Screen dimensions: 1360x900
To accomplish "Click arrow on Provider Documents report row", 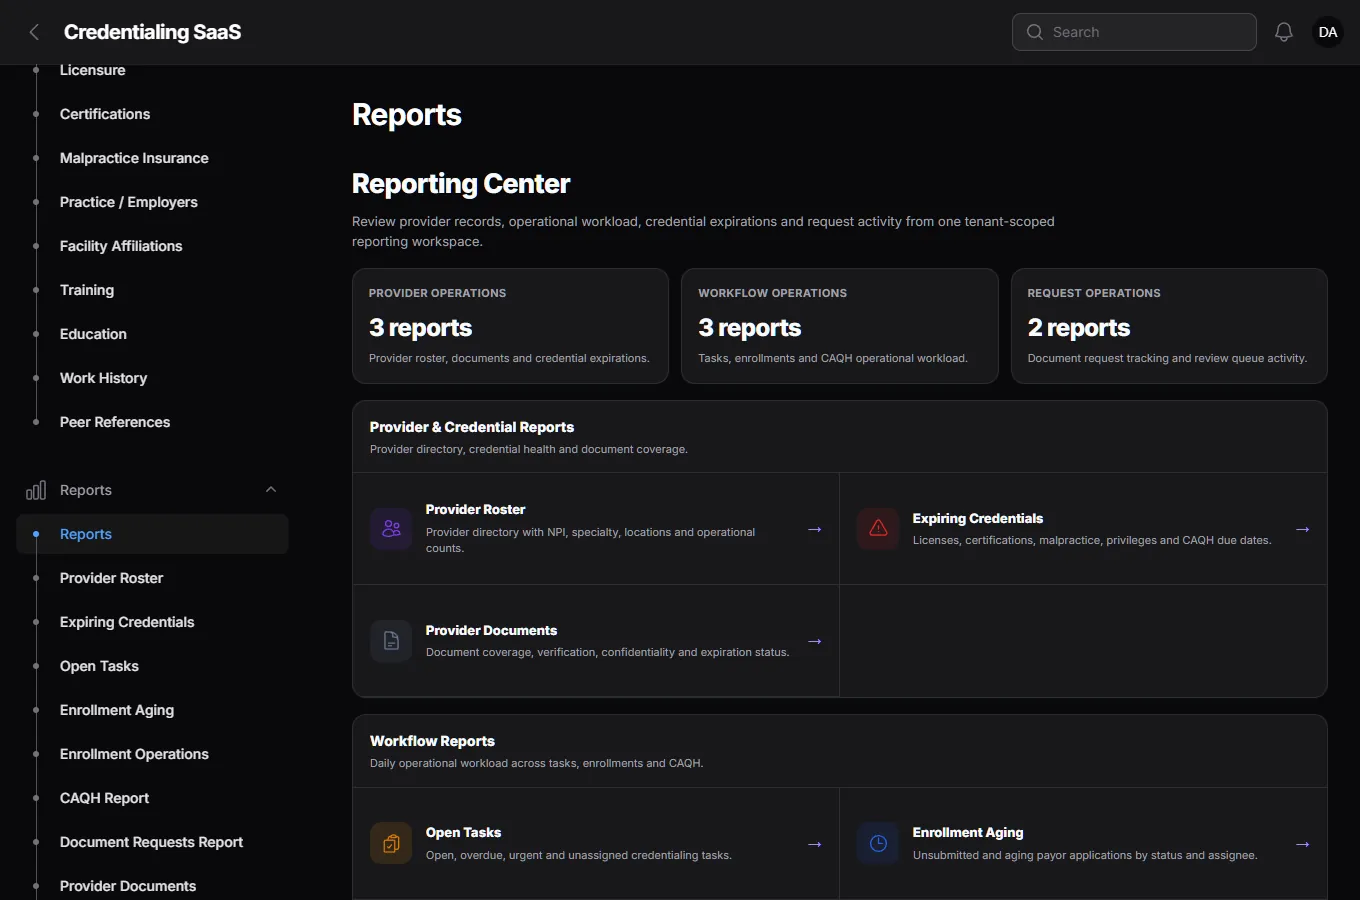I will (815, 641).
